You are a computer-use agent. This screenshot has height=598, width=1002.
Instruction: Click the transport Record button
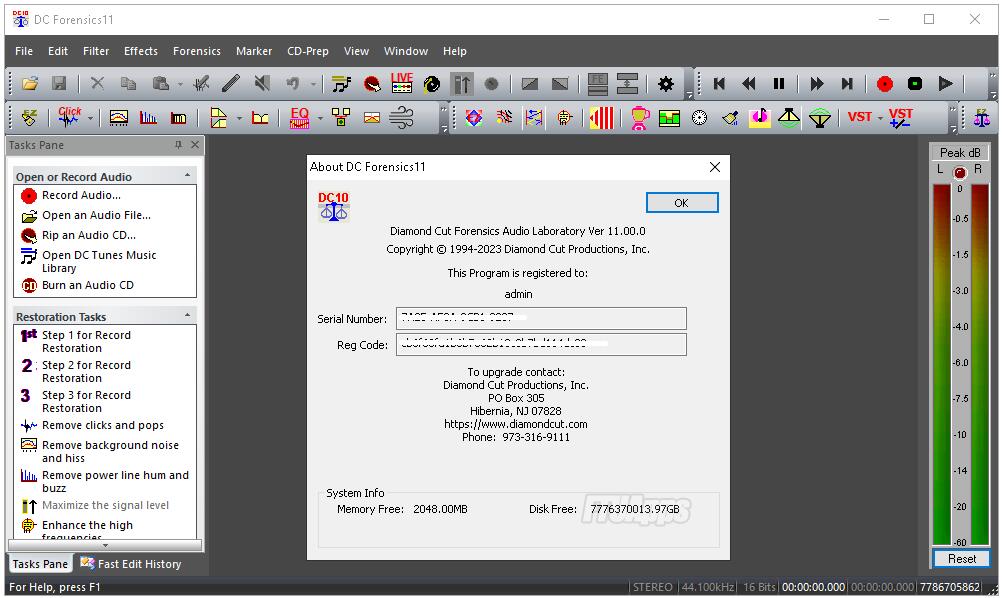(x=884, y=84)
